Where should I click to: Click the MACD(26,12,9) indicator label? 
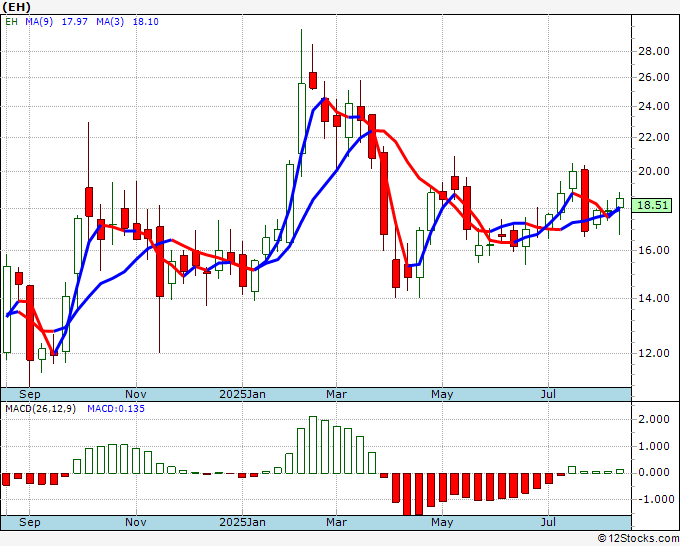pos(40,409)
